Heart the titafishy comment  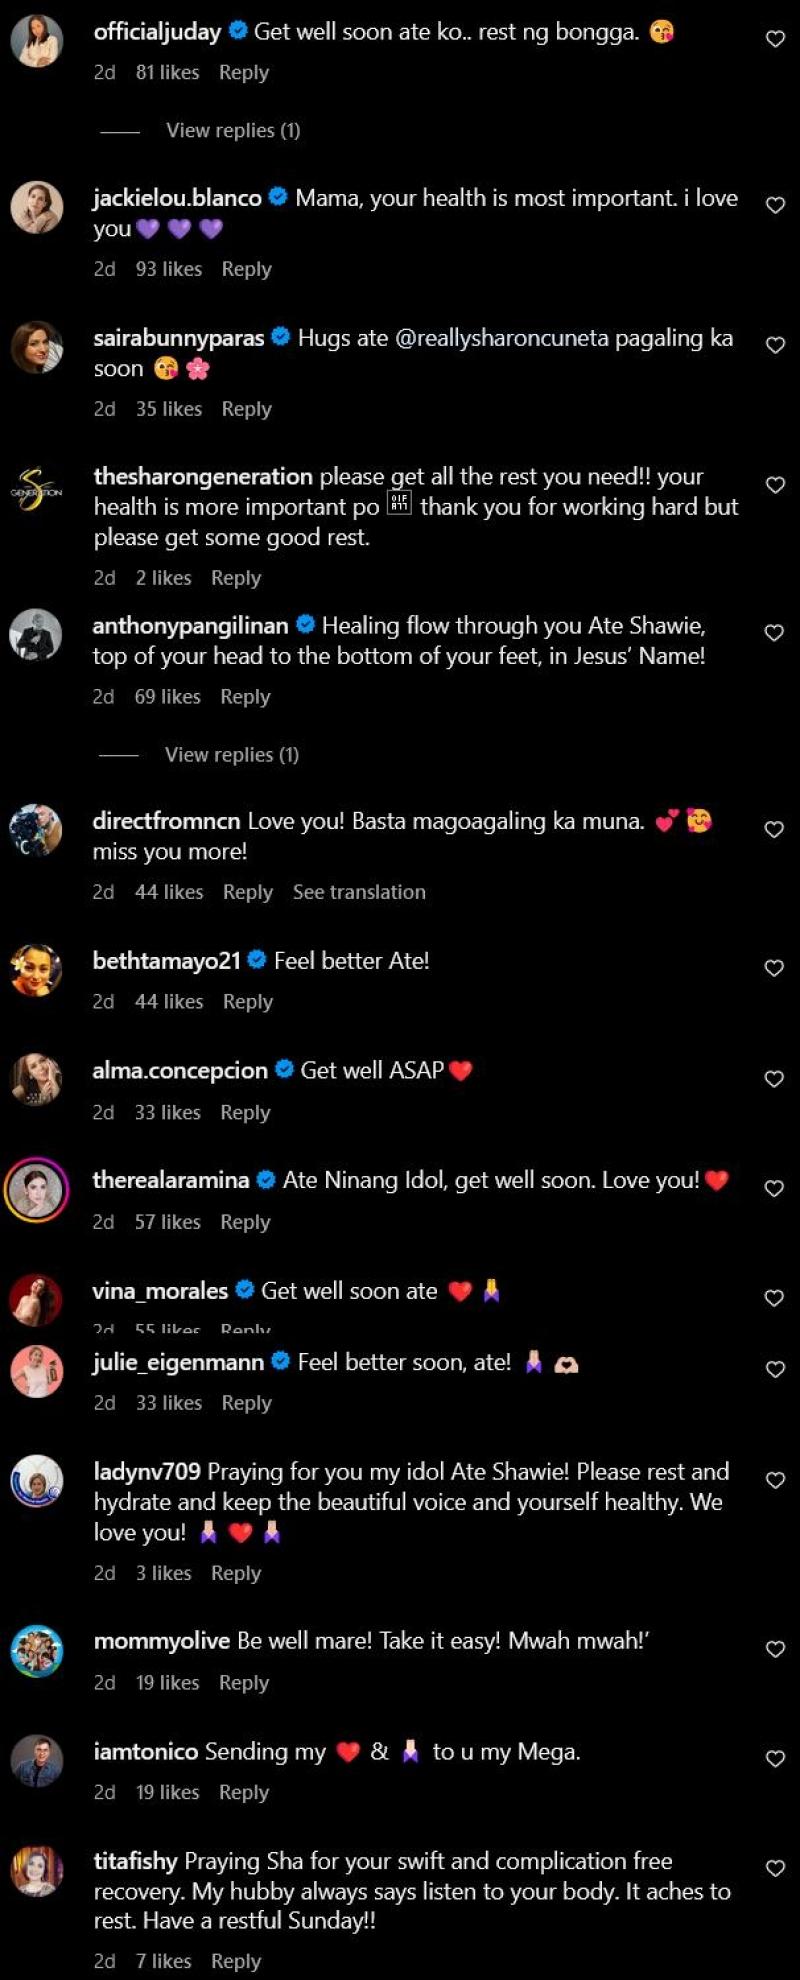pyautogui.click(x=775, y=1868)
